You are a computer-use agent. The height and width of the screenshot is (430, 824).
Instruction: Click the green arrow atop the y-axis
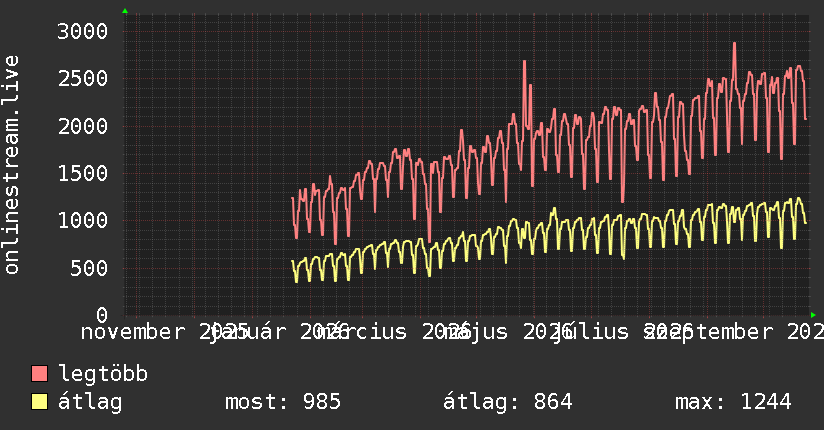click(x=125, y=11)
